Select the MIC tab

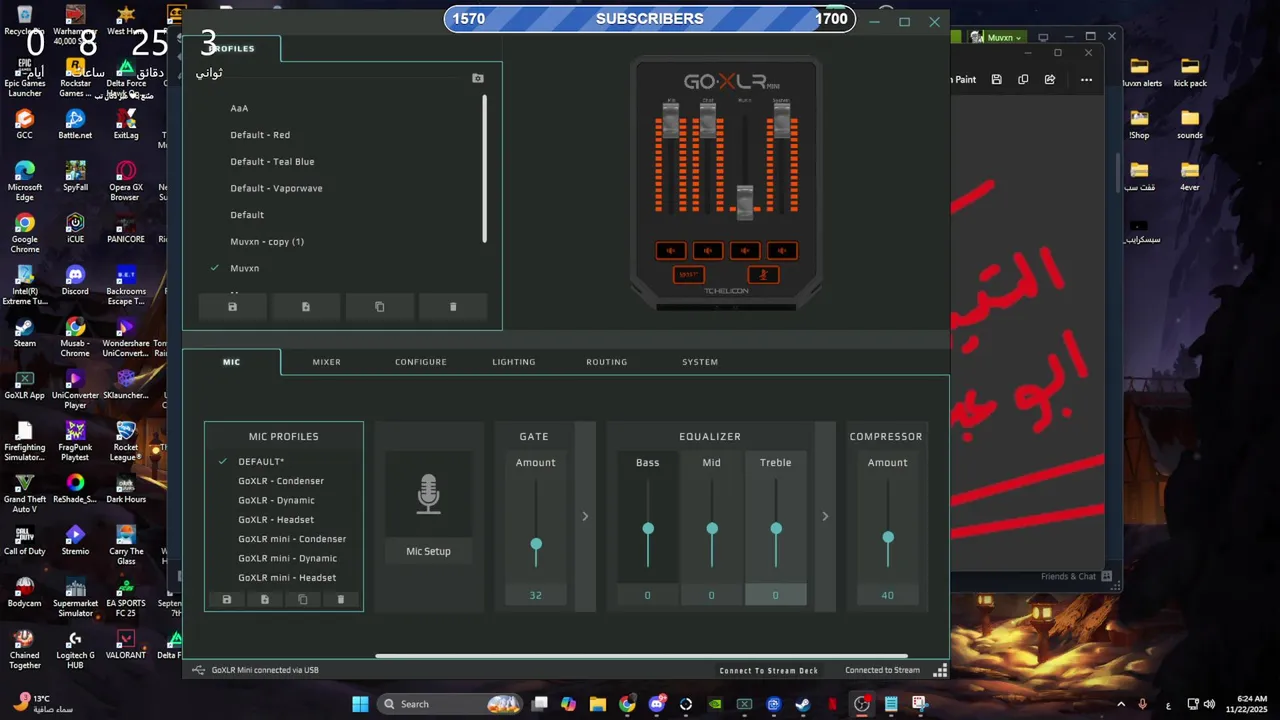[231, 362]
